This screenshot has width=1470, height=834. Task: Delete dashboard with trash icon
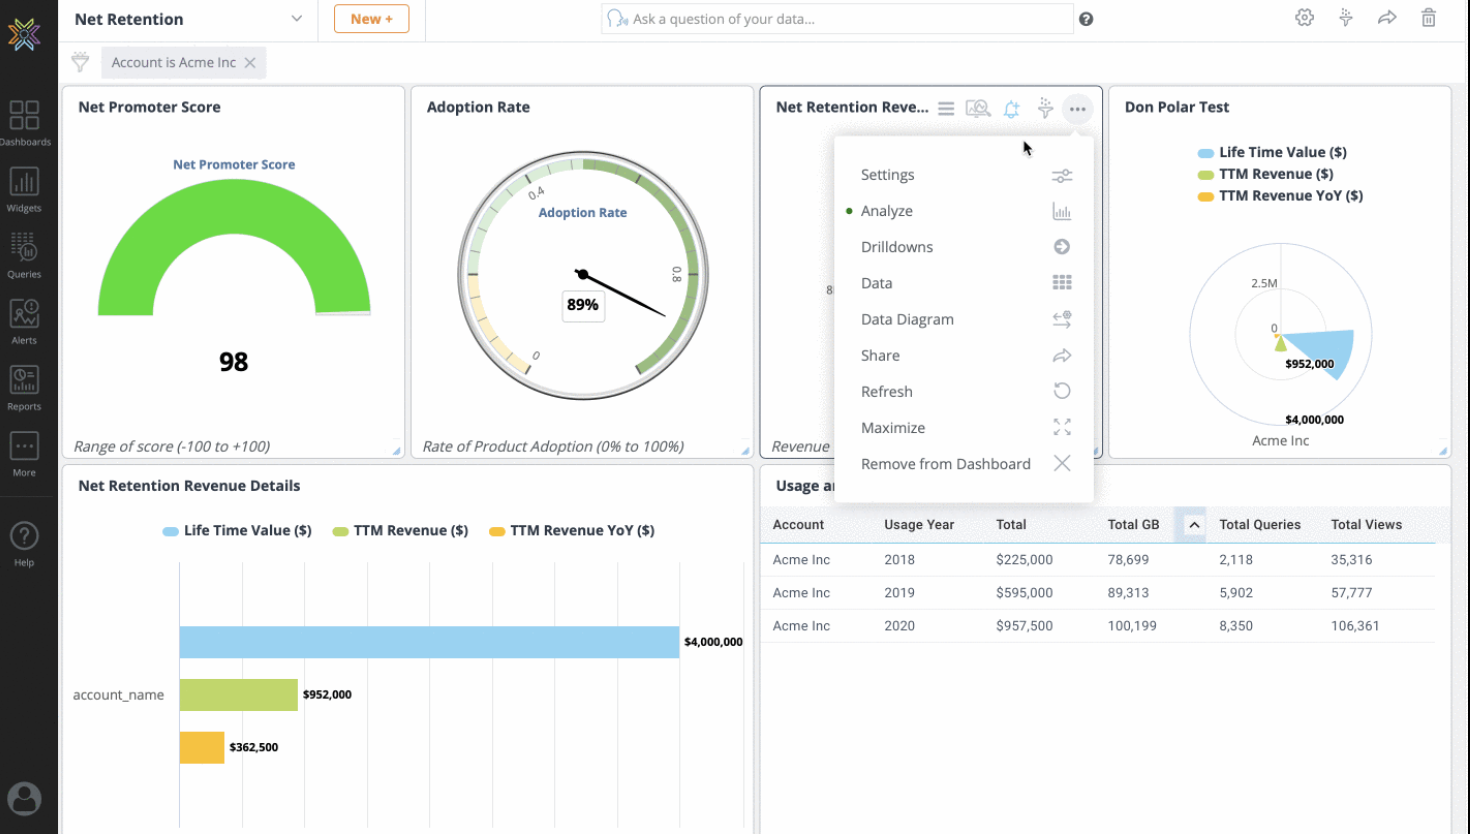1429,18
